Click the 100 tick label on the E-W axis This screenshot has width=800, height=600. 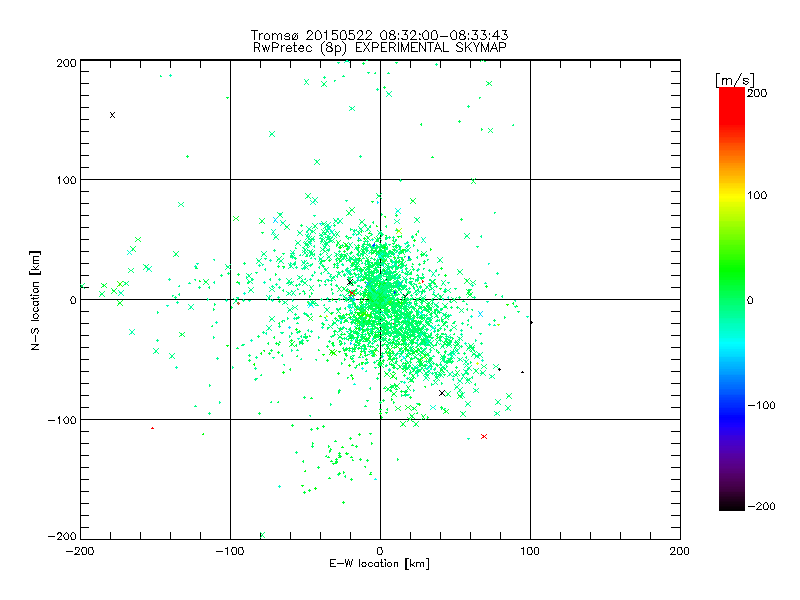coord(530,551)
